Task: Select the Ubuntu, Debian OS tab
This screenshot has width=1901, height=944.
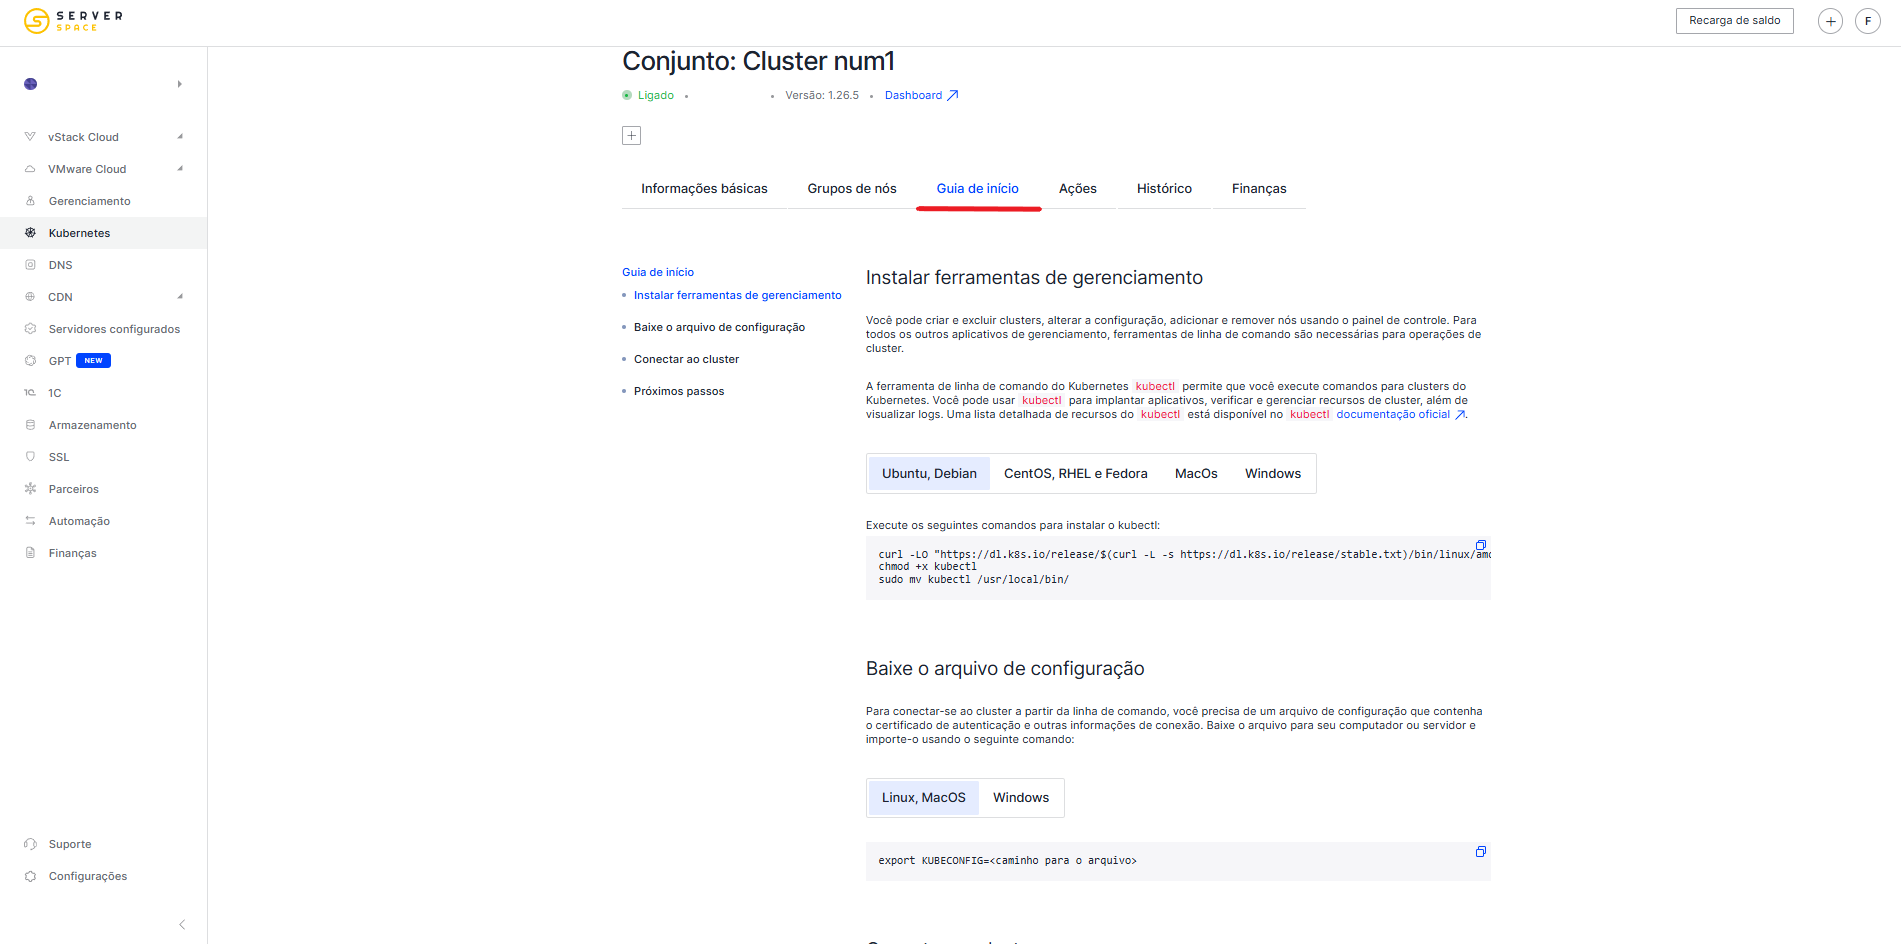Action: pos(929,474)
